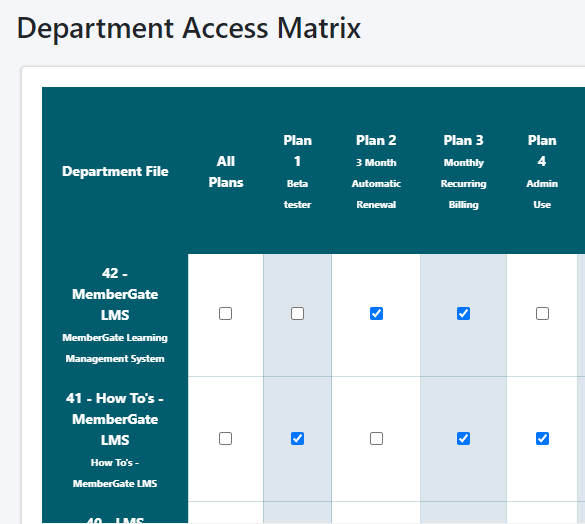585x524 pixels.
Task: Uncheck Plan 3 for 42 - MemberGate LMS
Action: (463, 314)
